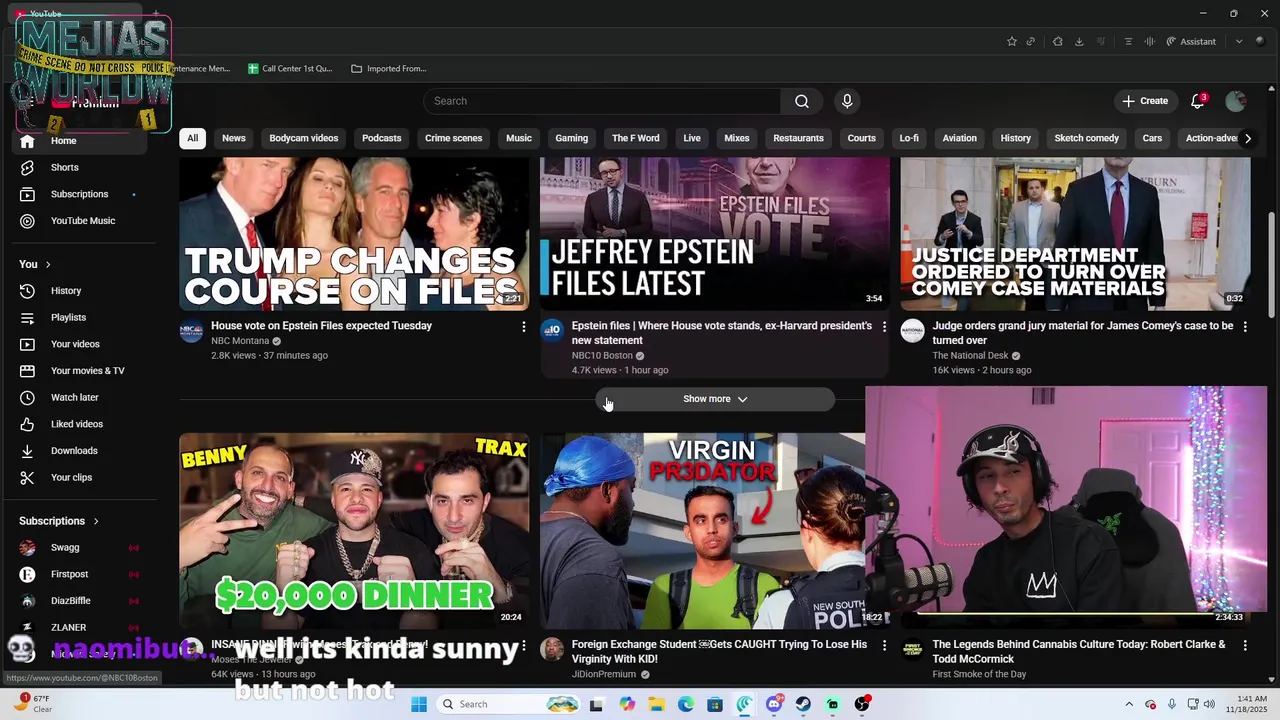Click The National Desk channel avatar

(913, 332)
